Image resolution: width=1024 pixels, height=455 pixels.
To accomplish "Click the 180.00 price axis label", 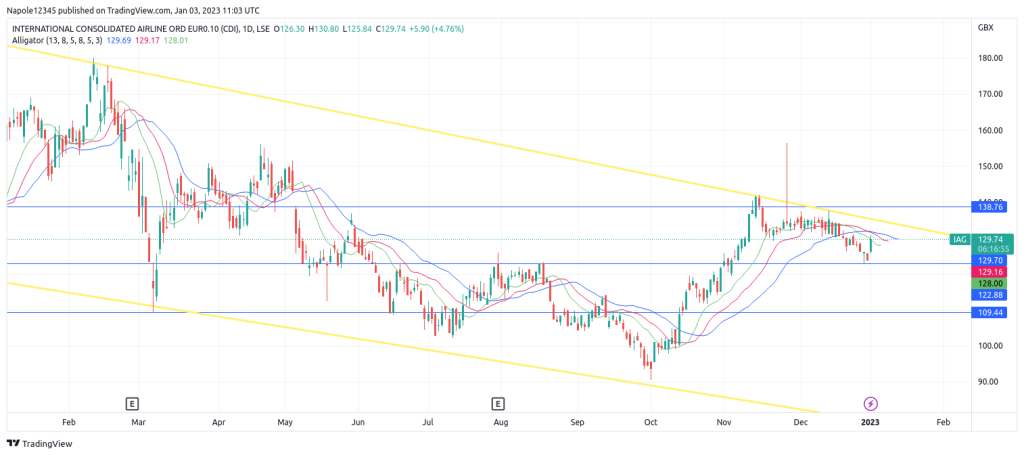I will click(x=991, y=58).
